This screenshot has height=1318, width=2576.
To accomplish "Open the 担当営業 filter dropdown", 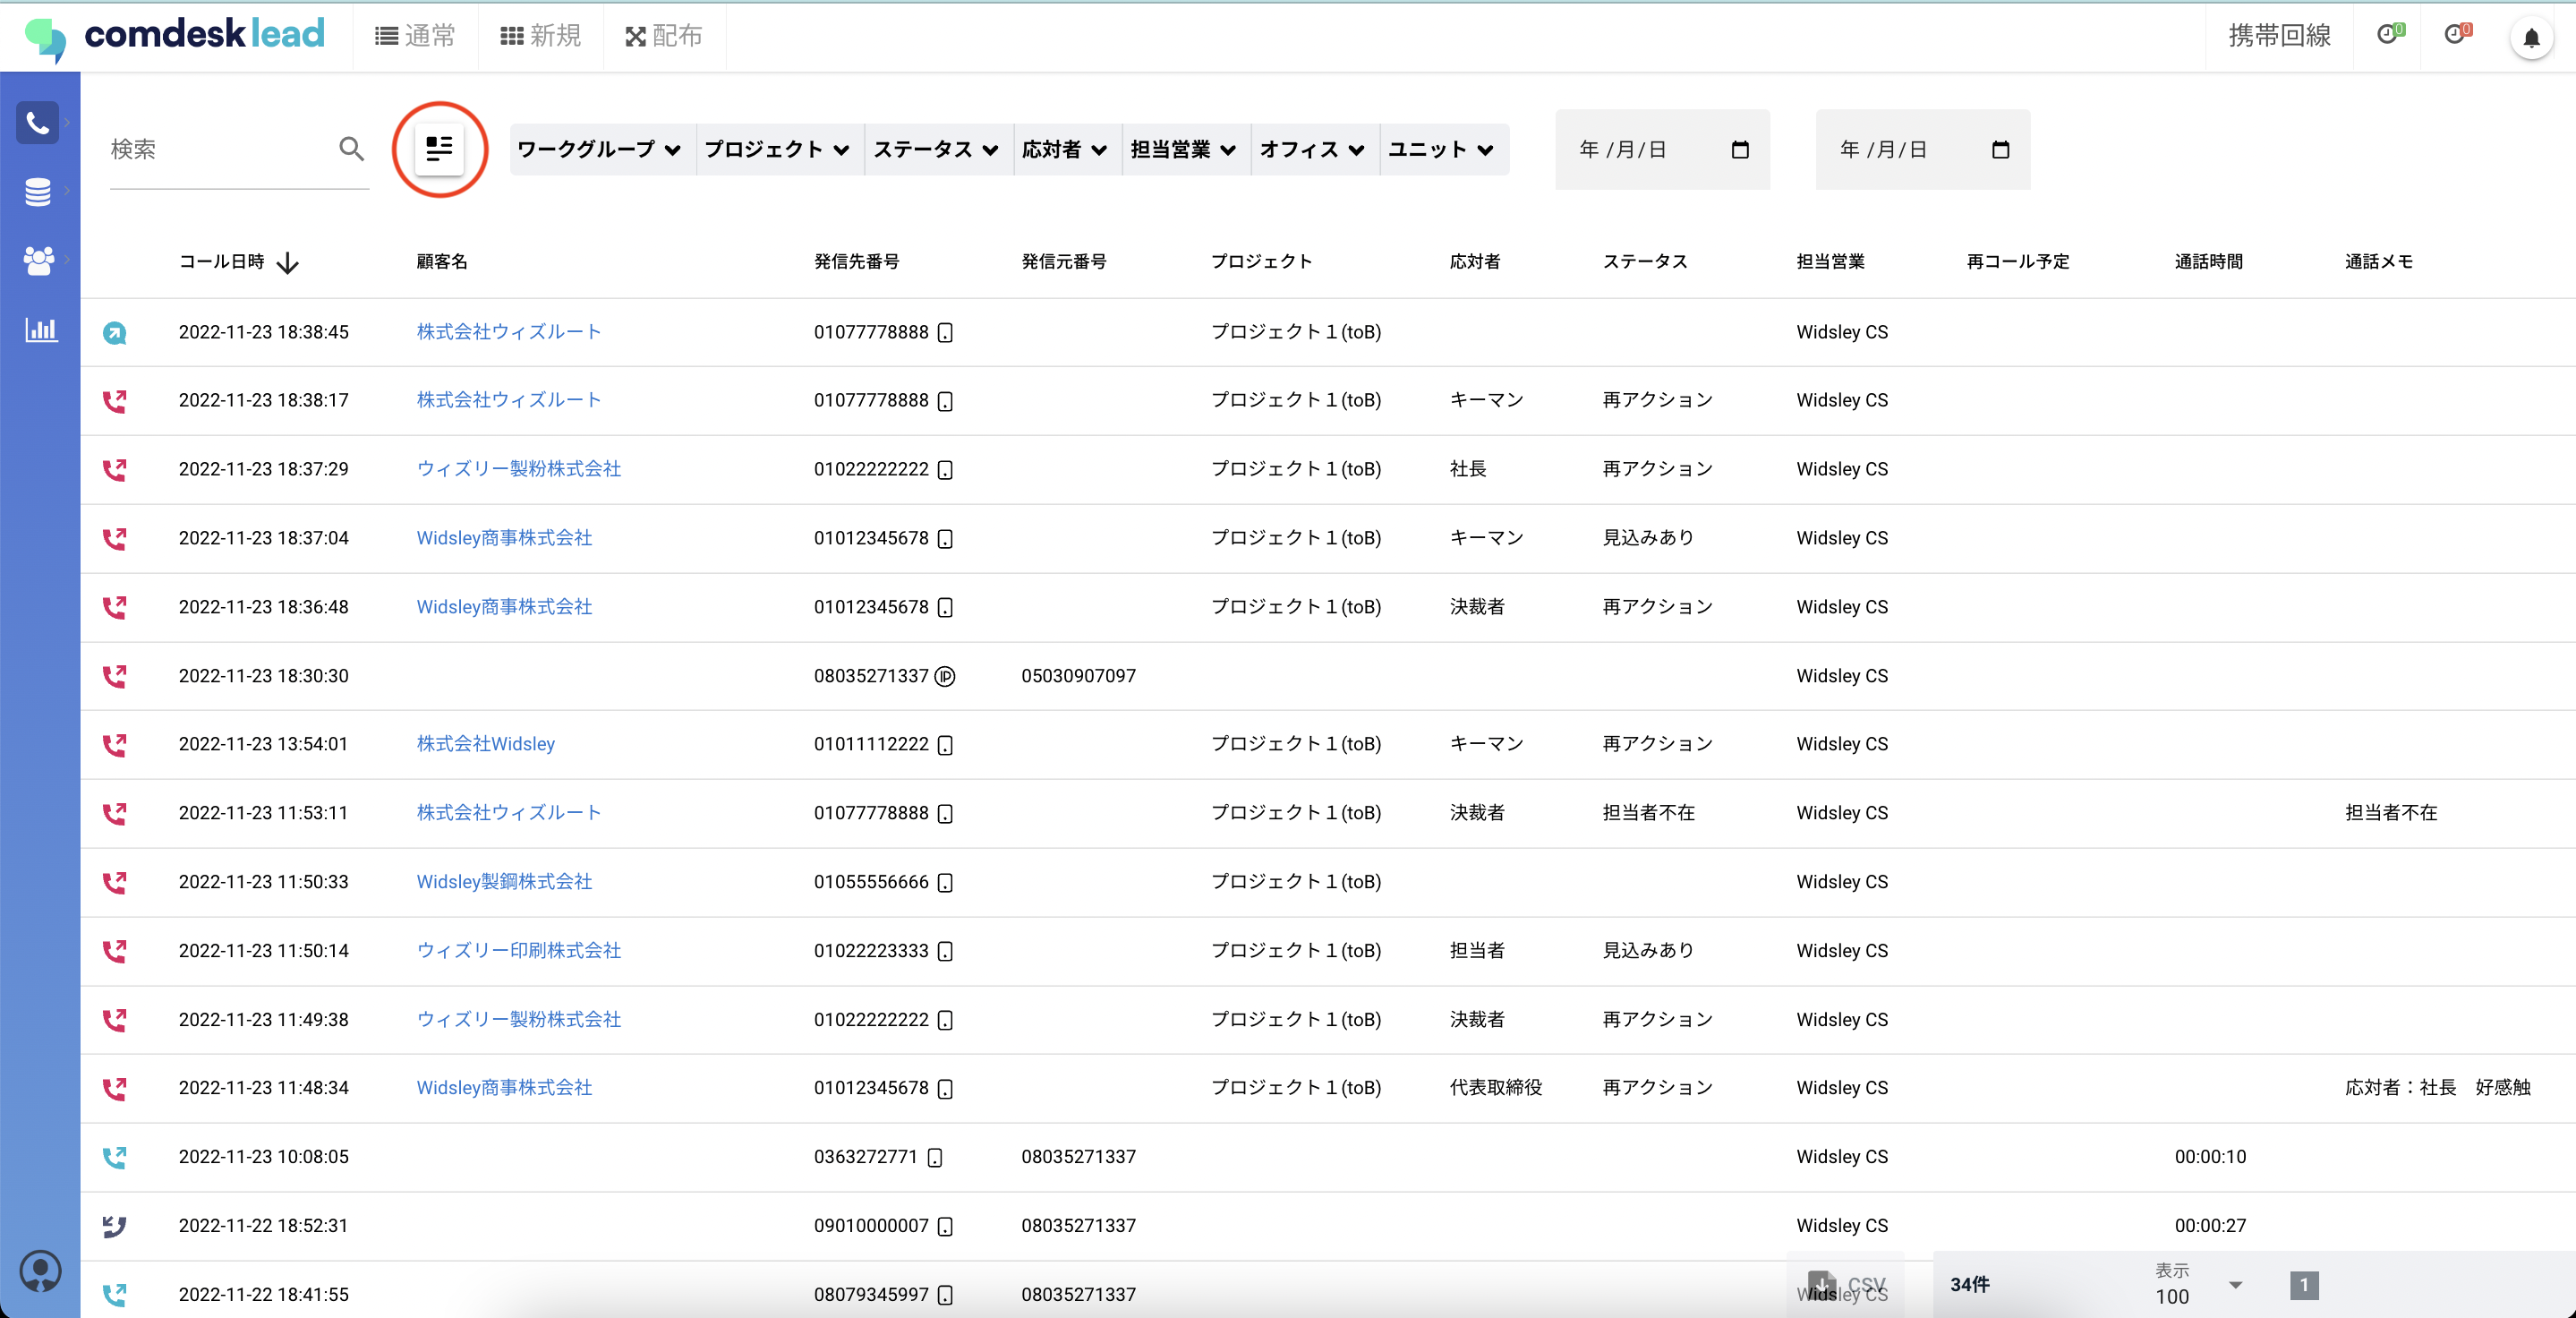I will [1184, 150].
